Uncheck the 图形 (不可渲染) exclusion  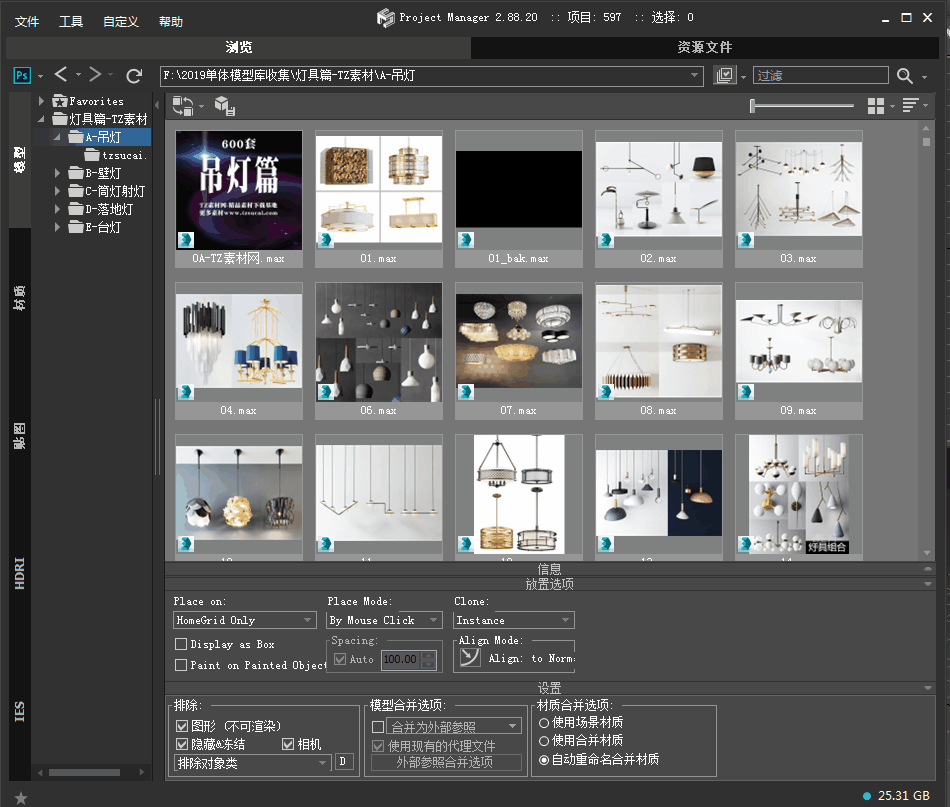click(182, 726)
